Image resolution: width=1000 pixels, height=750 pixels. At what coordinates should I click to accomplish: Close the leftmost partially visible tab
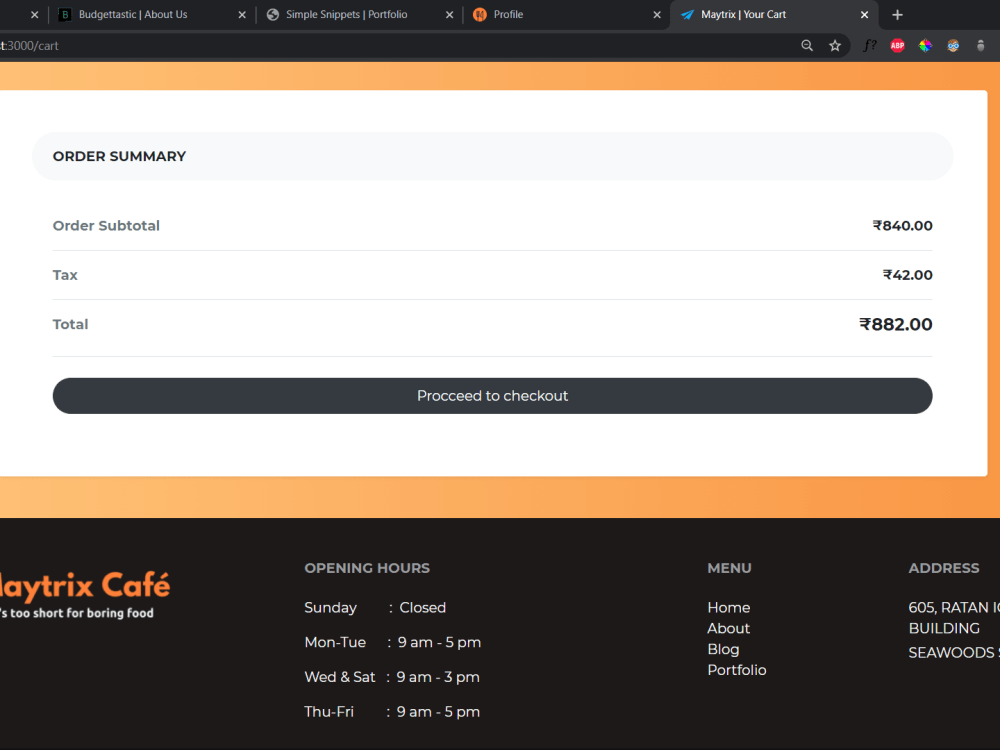pos(34,15)
